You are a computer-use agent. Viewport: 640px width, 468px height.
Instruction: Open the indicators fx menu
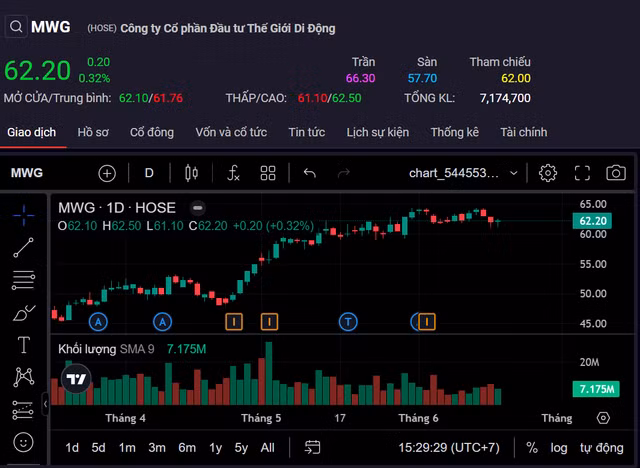click(x=233, y=173)
